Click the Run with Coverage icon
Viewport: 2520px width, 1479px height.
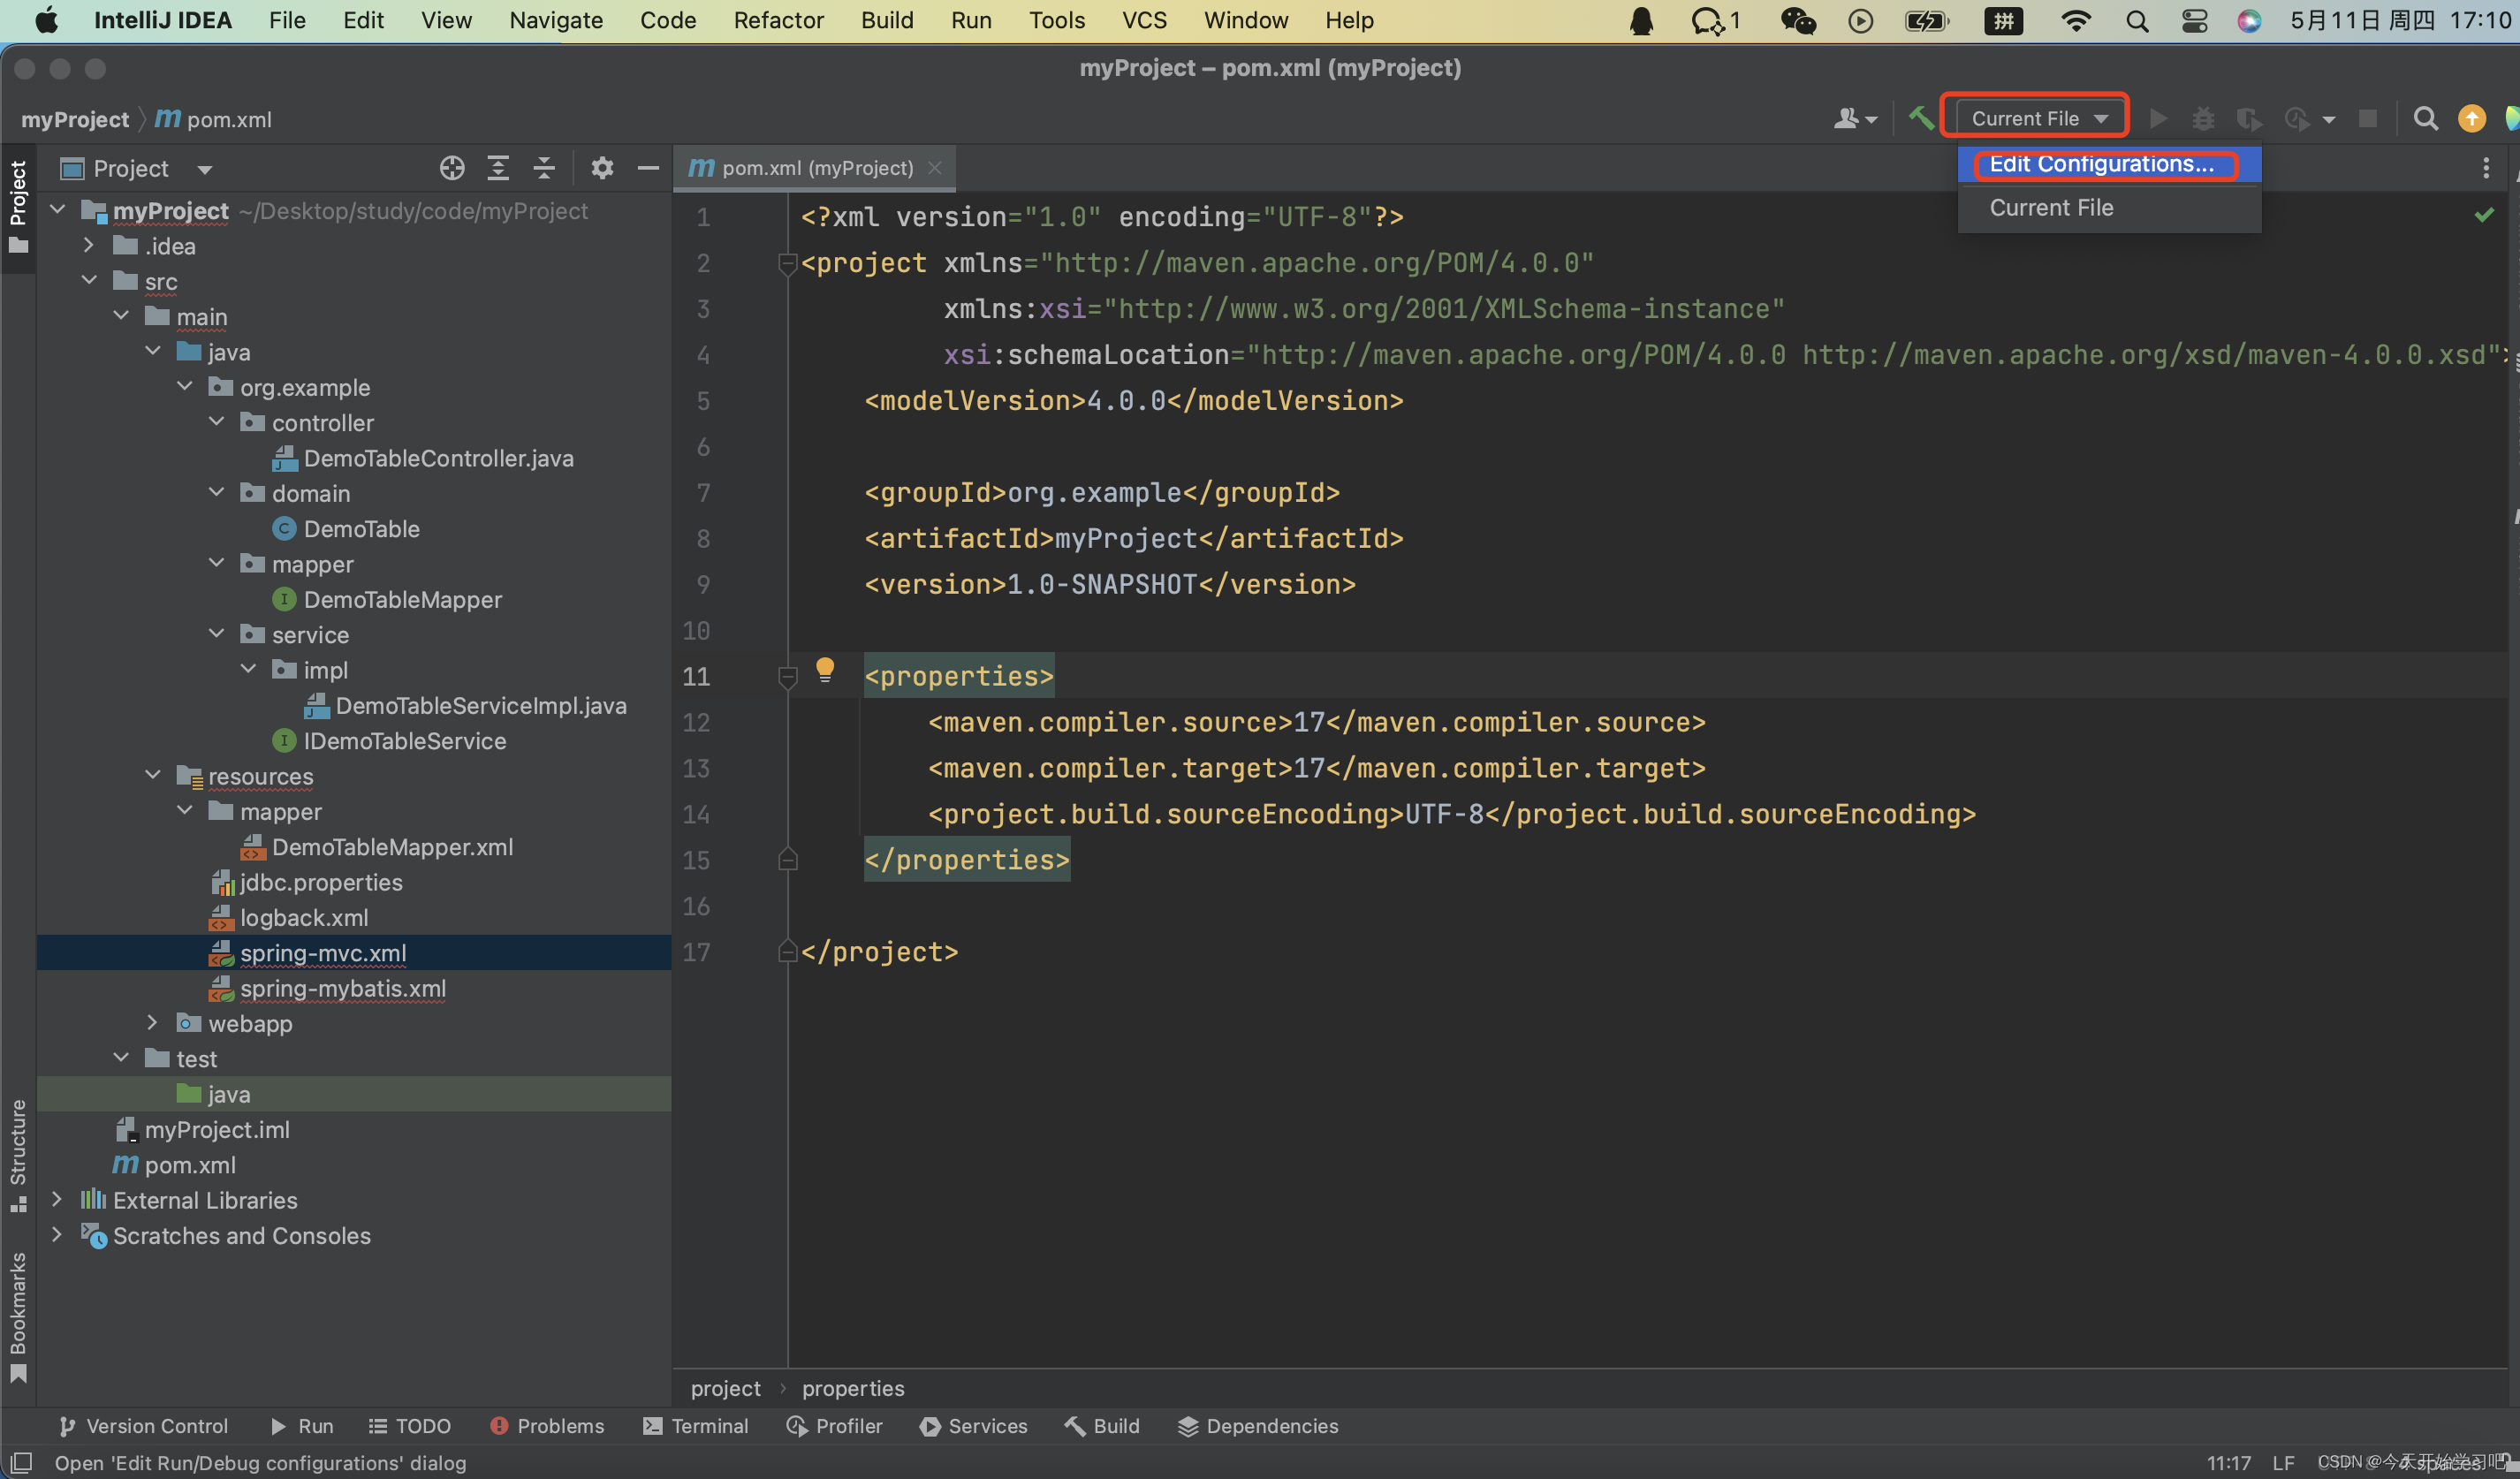(x=2249, y=119)
